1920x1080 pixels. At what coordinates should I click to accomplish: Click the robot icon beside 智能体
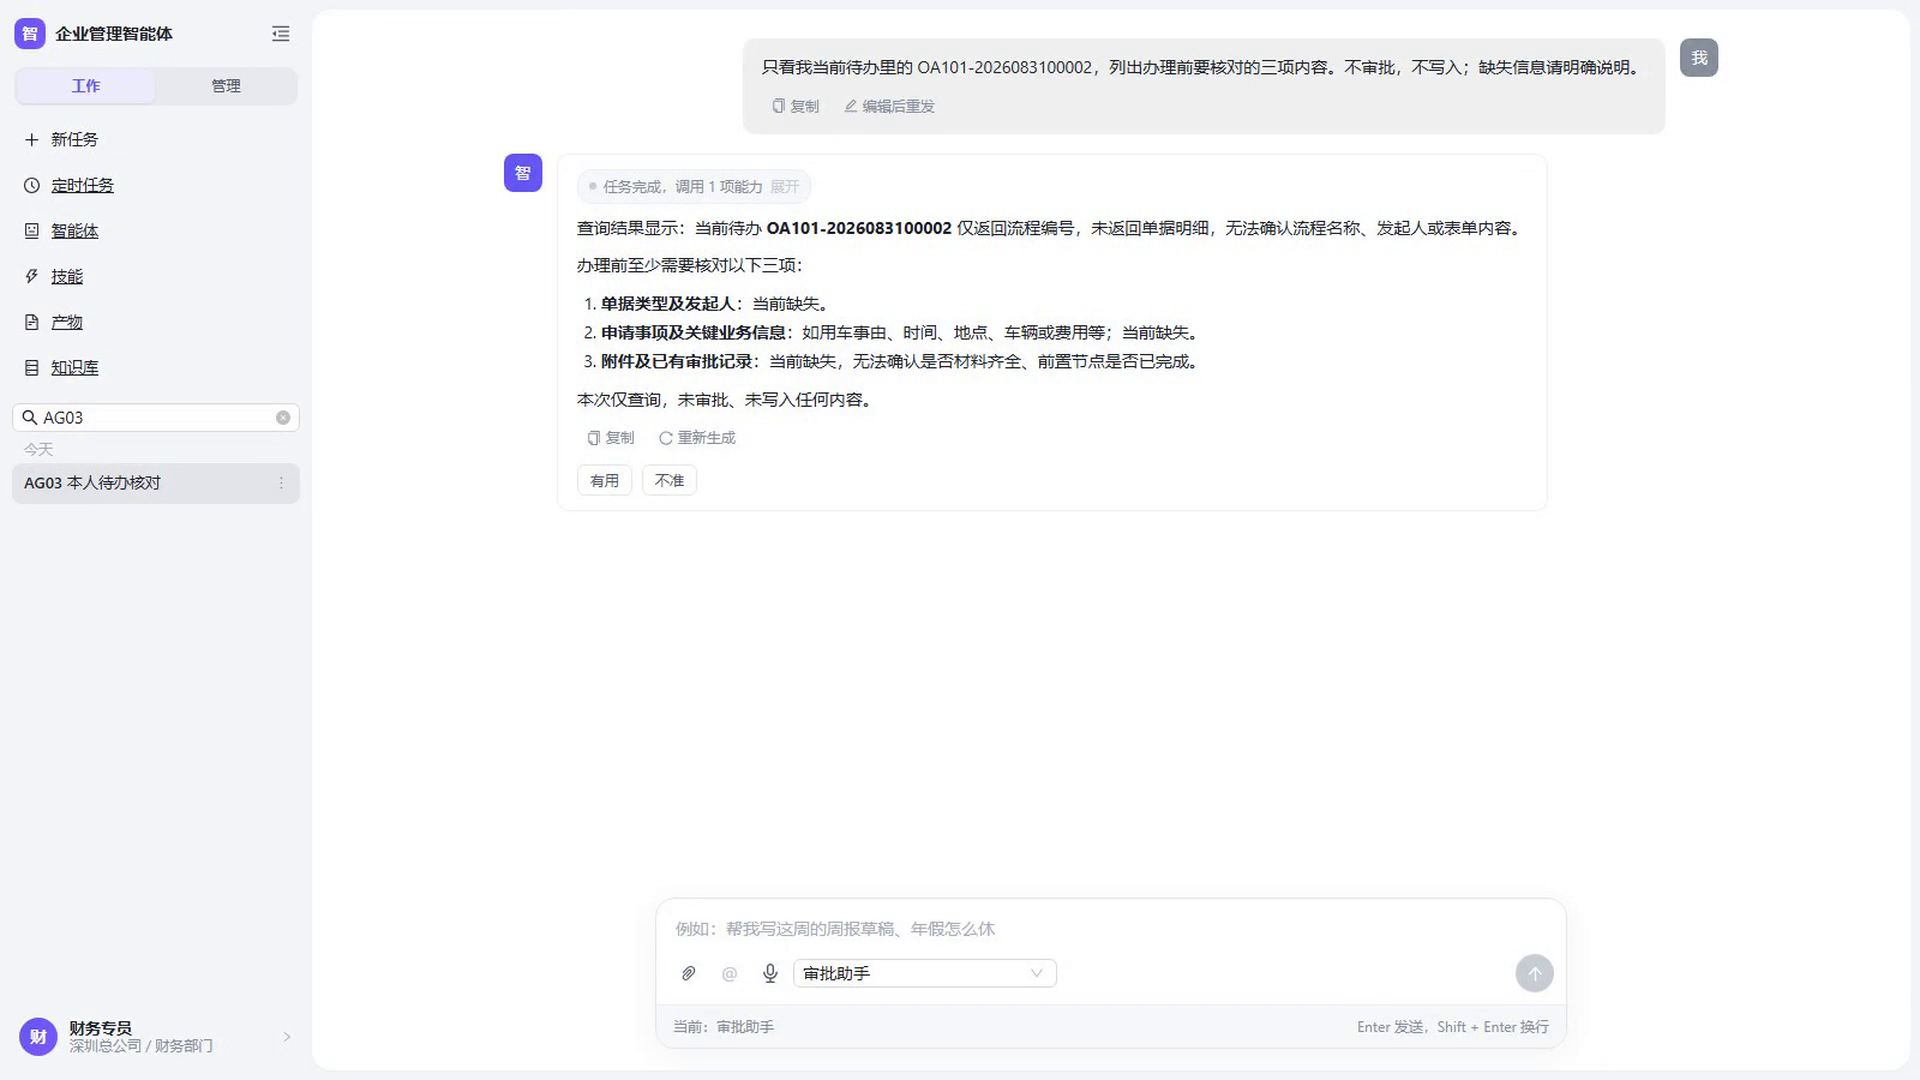click(x=31, y=231)
